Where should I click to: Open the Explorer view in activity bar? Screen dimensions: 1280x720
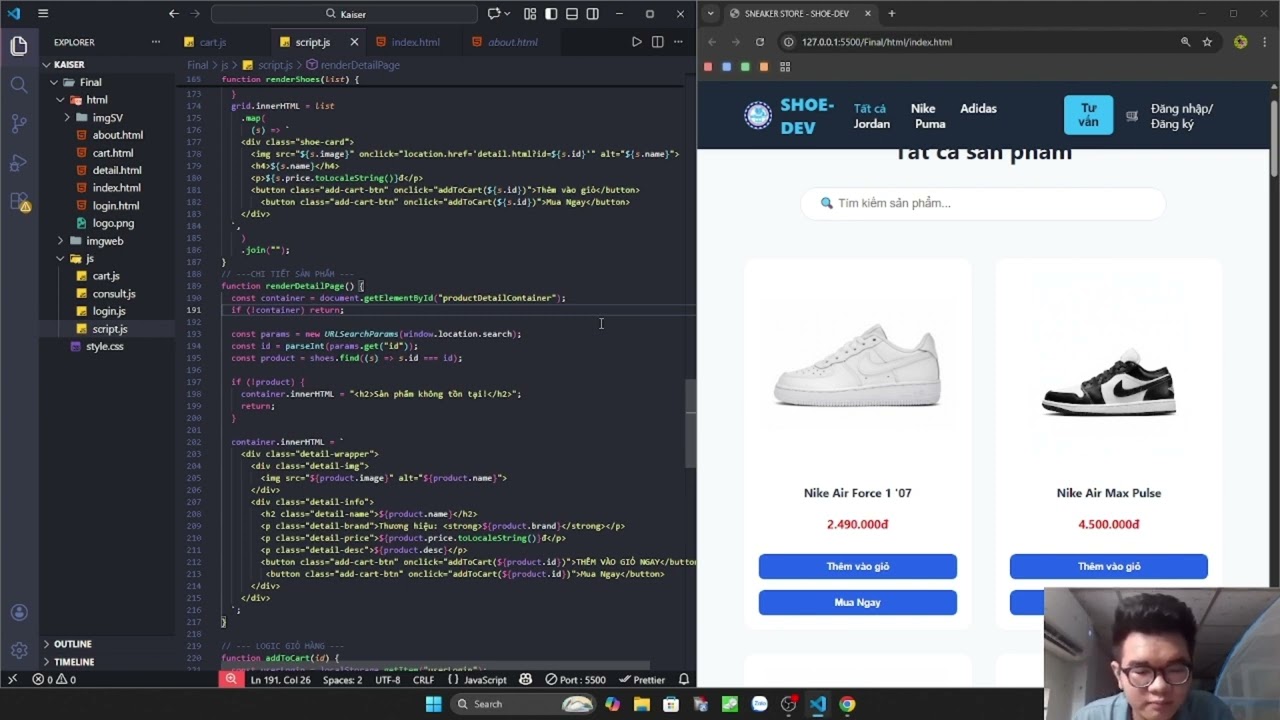(18, 46)
